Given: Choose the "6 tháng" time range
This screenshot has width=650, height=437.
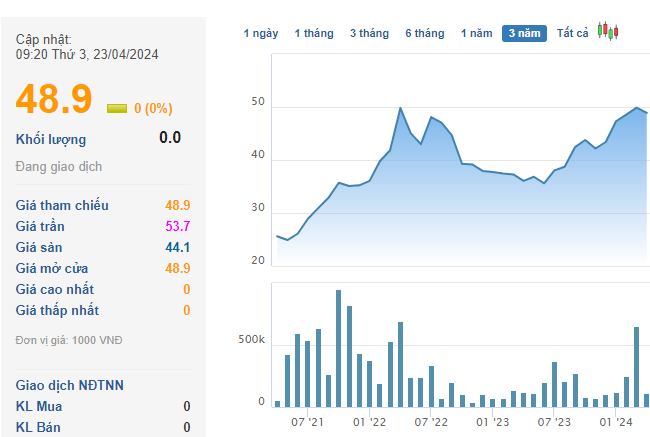Looking at the screenshot, I should [x=425, y=33].
